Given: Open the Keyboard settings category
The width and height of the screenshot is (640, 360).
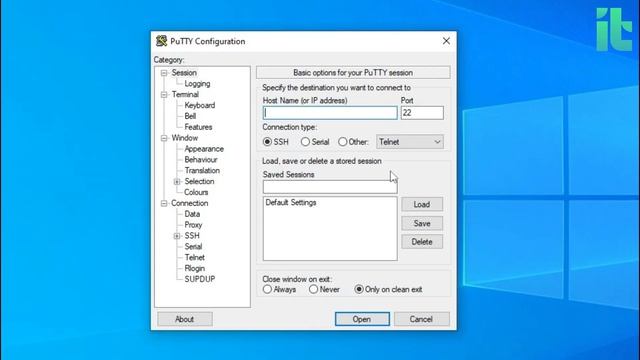Looking at the screenshot, I should tap(200, 105).
